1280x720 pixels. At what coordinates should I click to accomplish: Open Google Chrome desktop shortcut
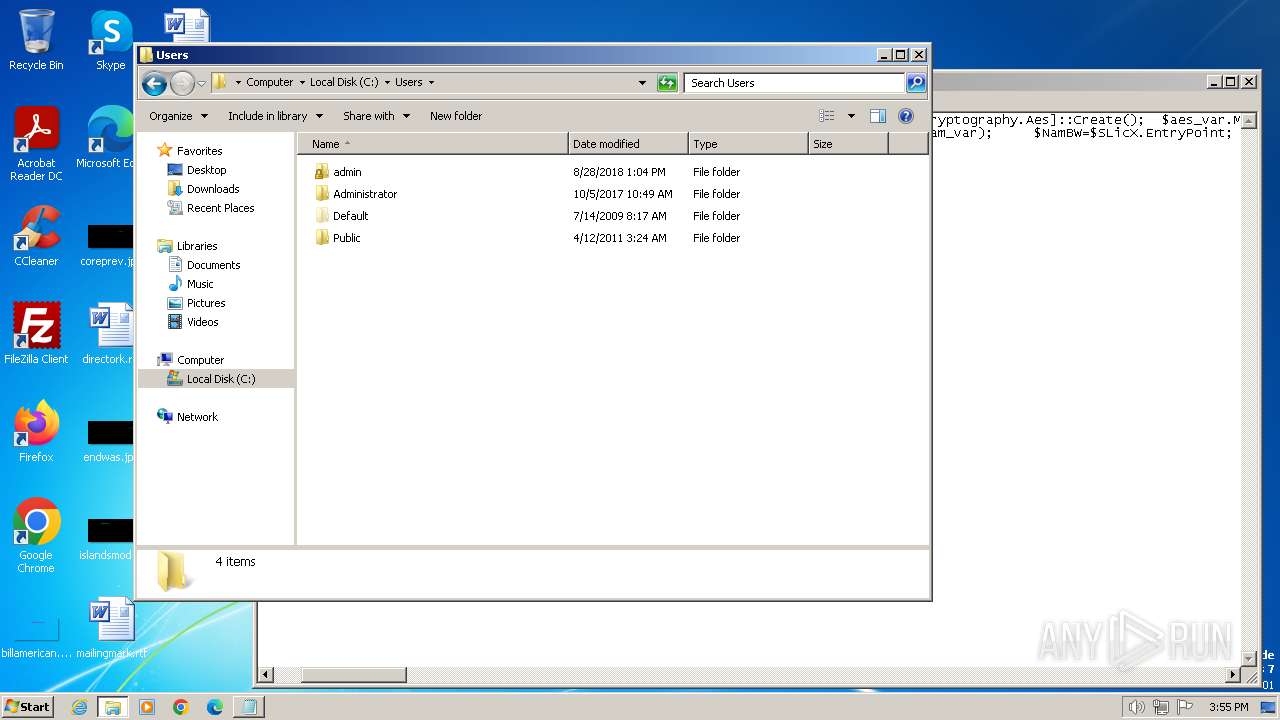pos(36,536)
